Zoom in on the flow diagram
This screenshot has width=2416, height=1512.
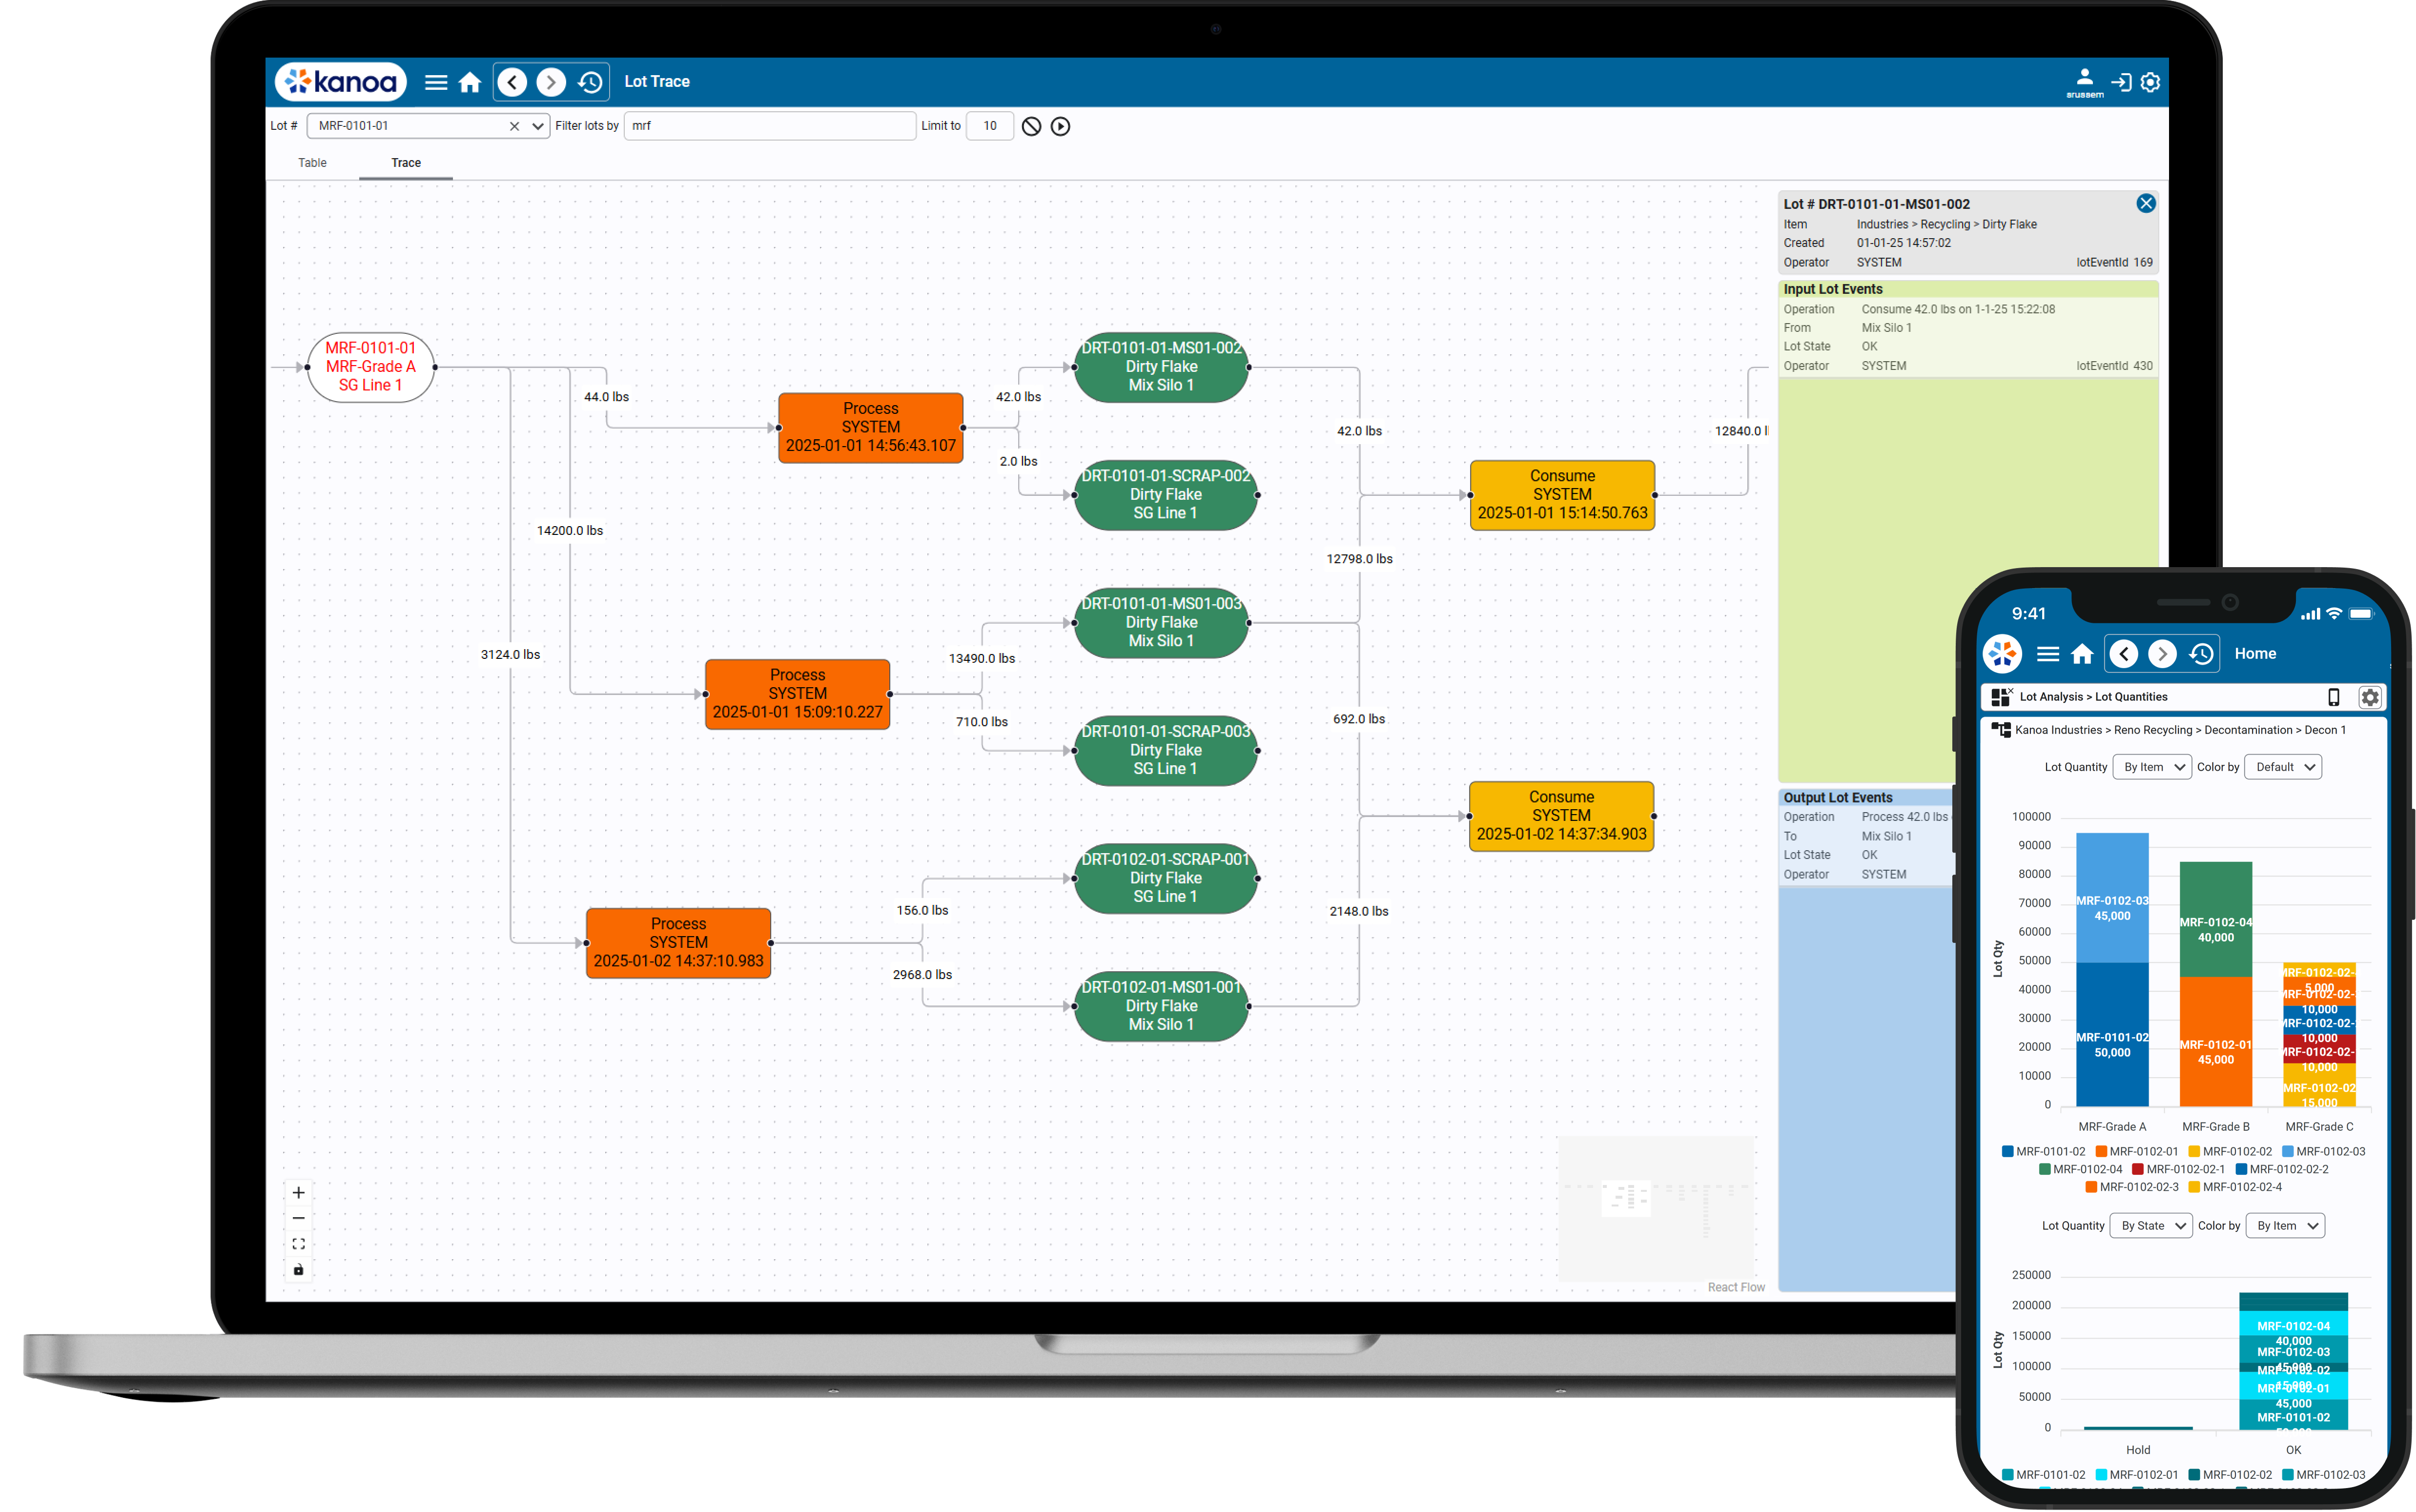[298, 1192]
